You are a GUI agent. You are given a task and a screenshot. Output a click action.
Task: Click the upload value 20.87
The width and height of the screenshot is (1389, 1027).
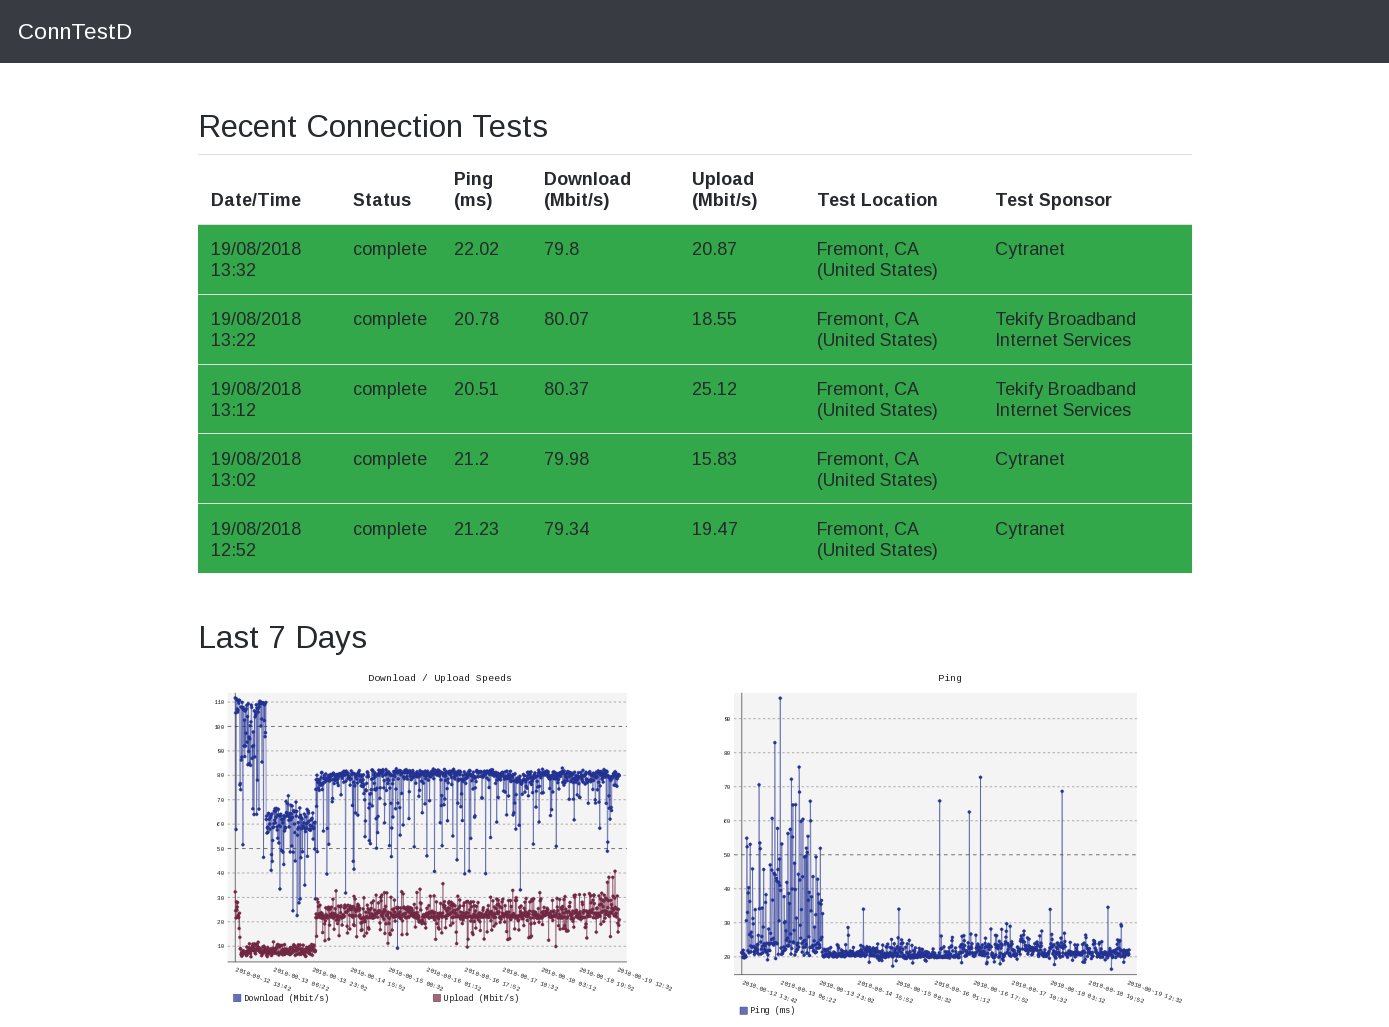(714, 249)
